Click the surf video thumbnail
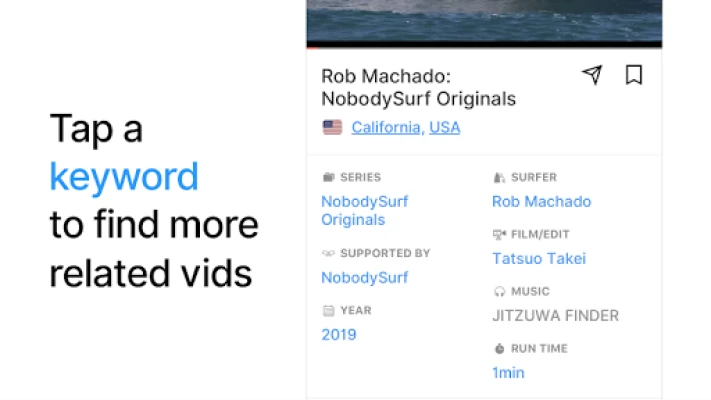 tap(484, 20)
